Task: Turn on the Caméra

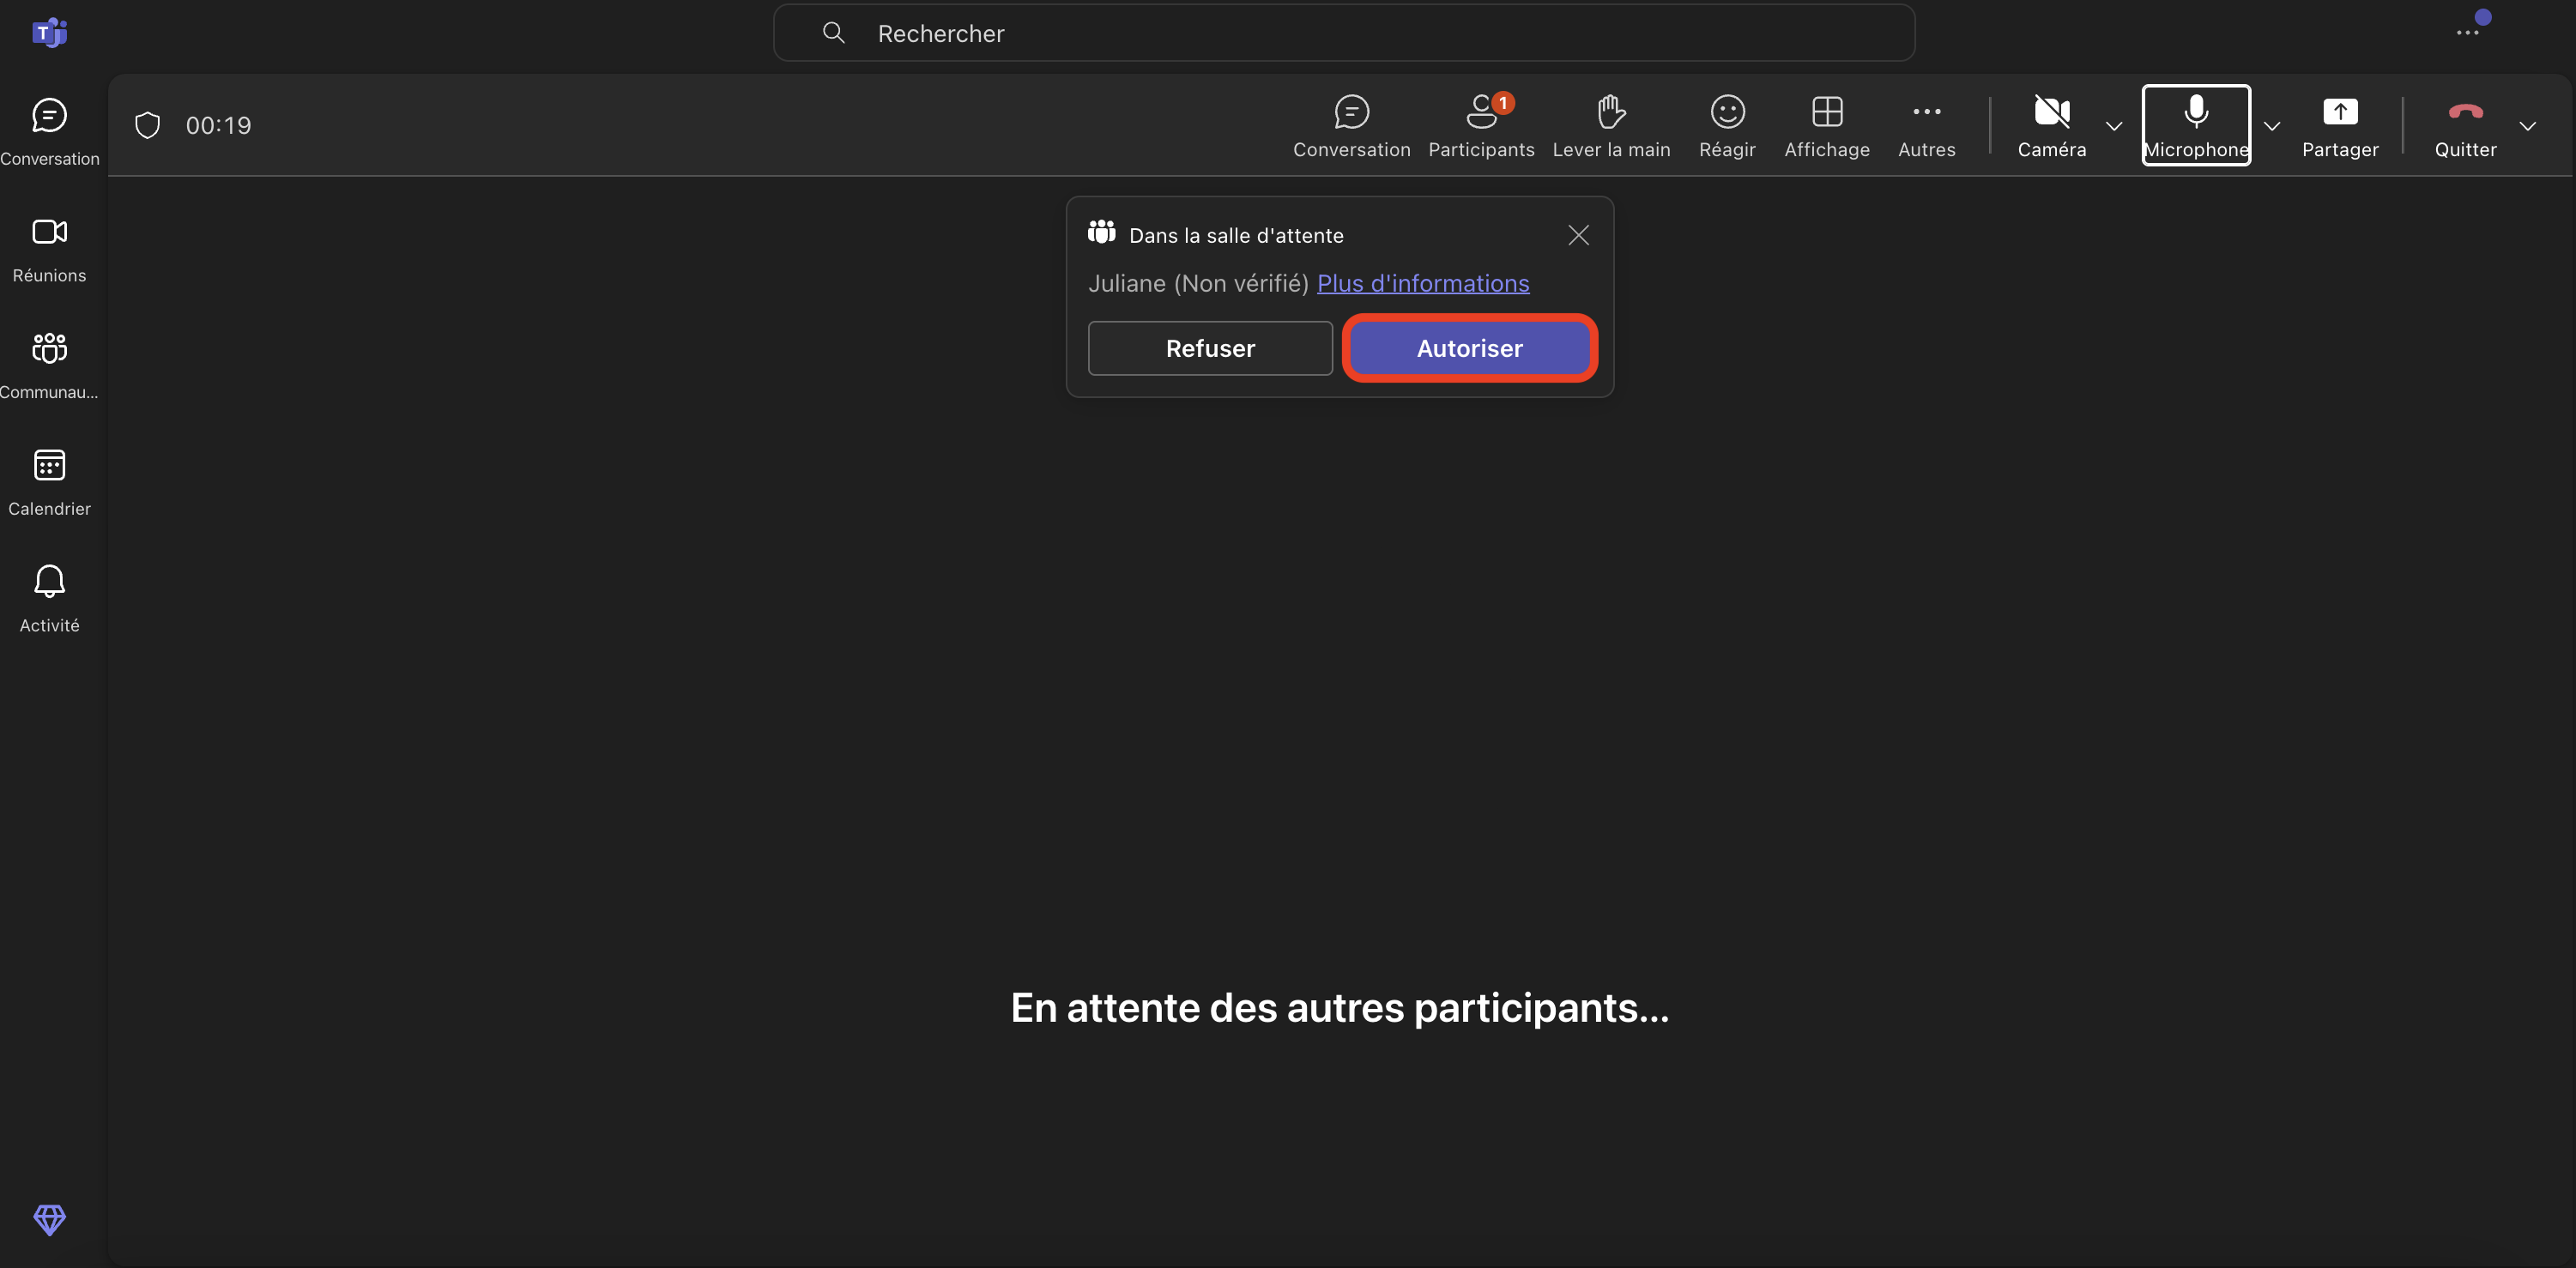Action: (2051, 125)
